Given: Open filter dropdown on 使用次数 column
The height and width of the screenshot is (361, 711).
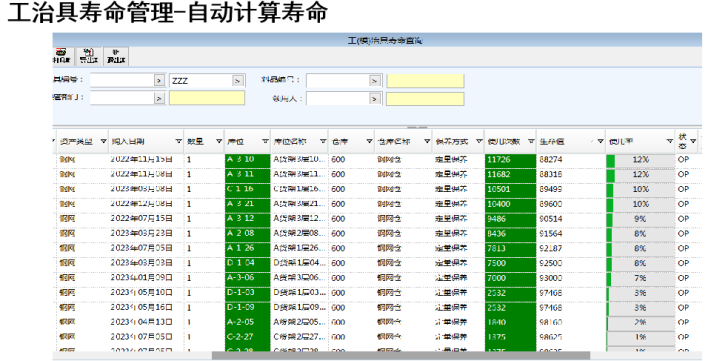Looking at the screenshot, I should (x=531, y=141).
